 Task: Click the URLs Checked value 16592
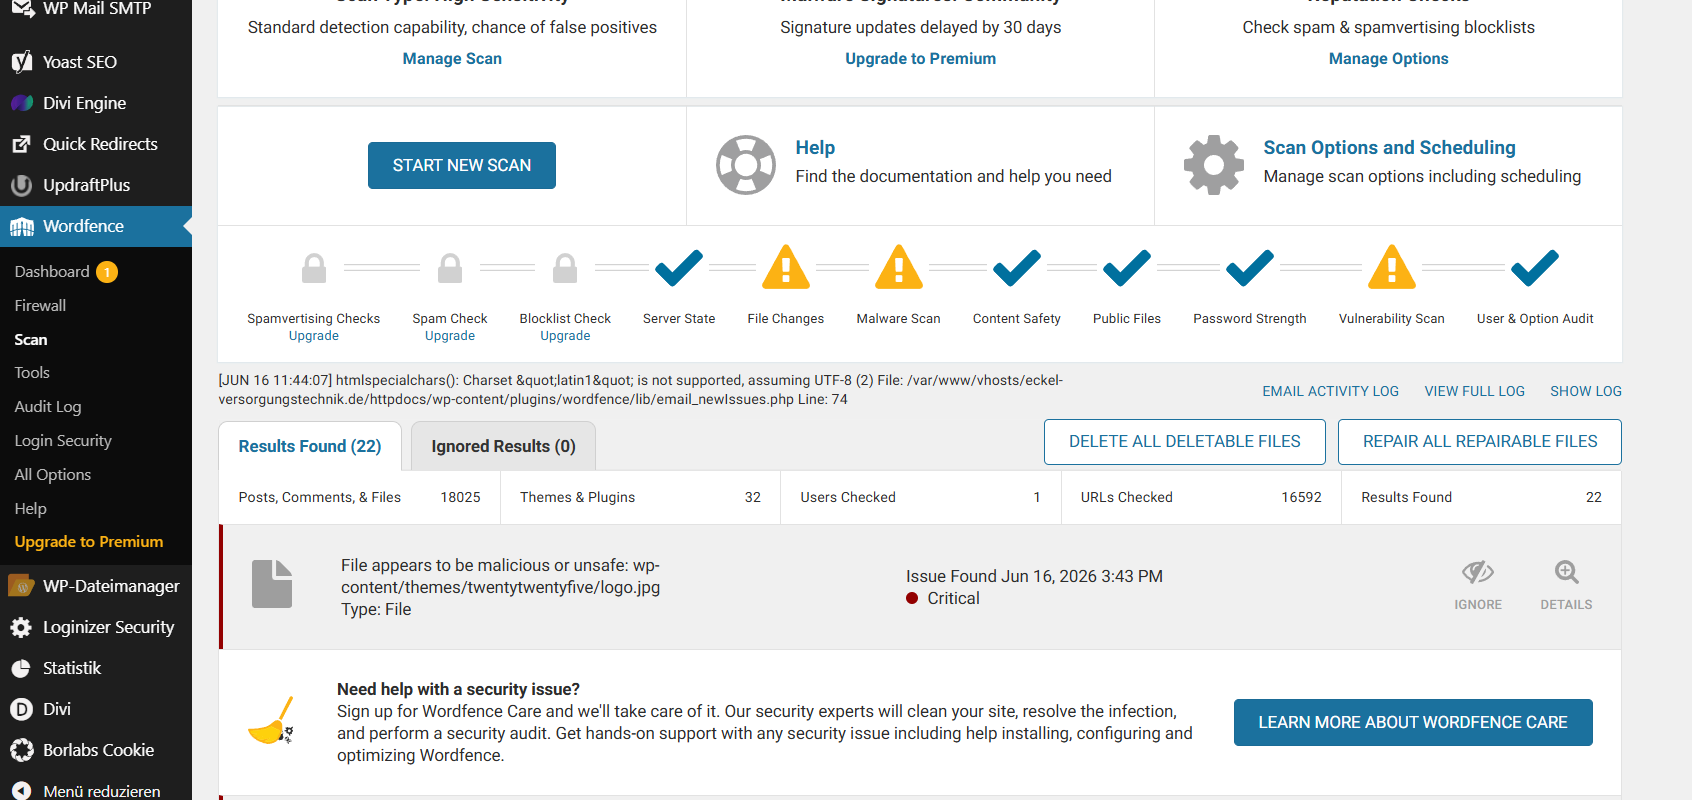pos(1302,497)
